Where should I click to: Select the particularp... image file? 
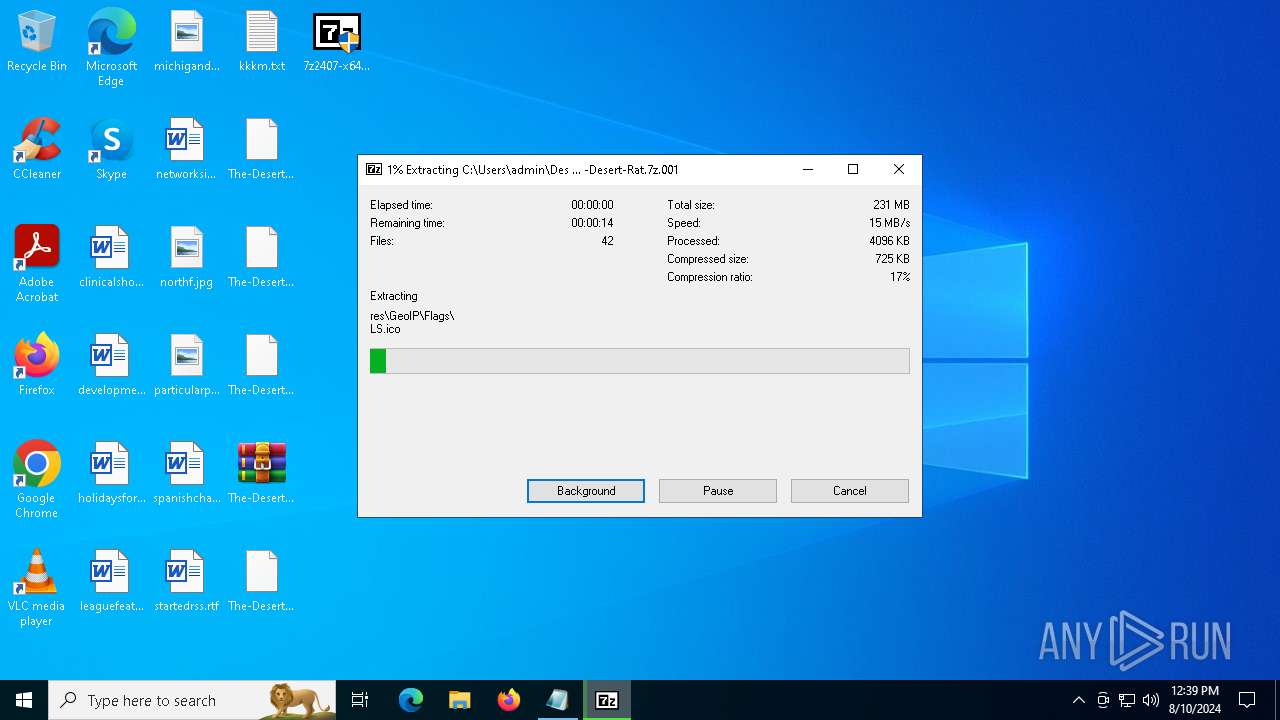[186, 366]
